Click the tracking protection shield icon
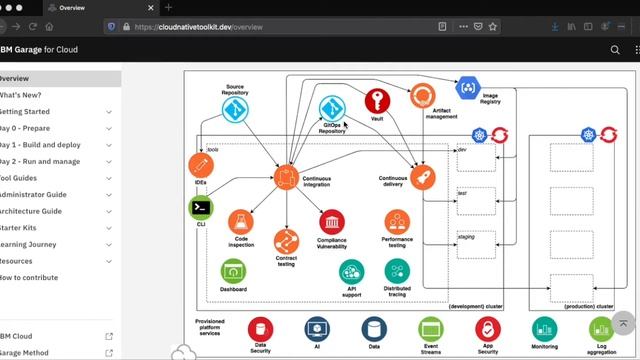640x360 pixels. (111, 27)
